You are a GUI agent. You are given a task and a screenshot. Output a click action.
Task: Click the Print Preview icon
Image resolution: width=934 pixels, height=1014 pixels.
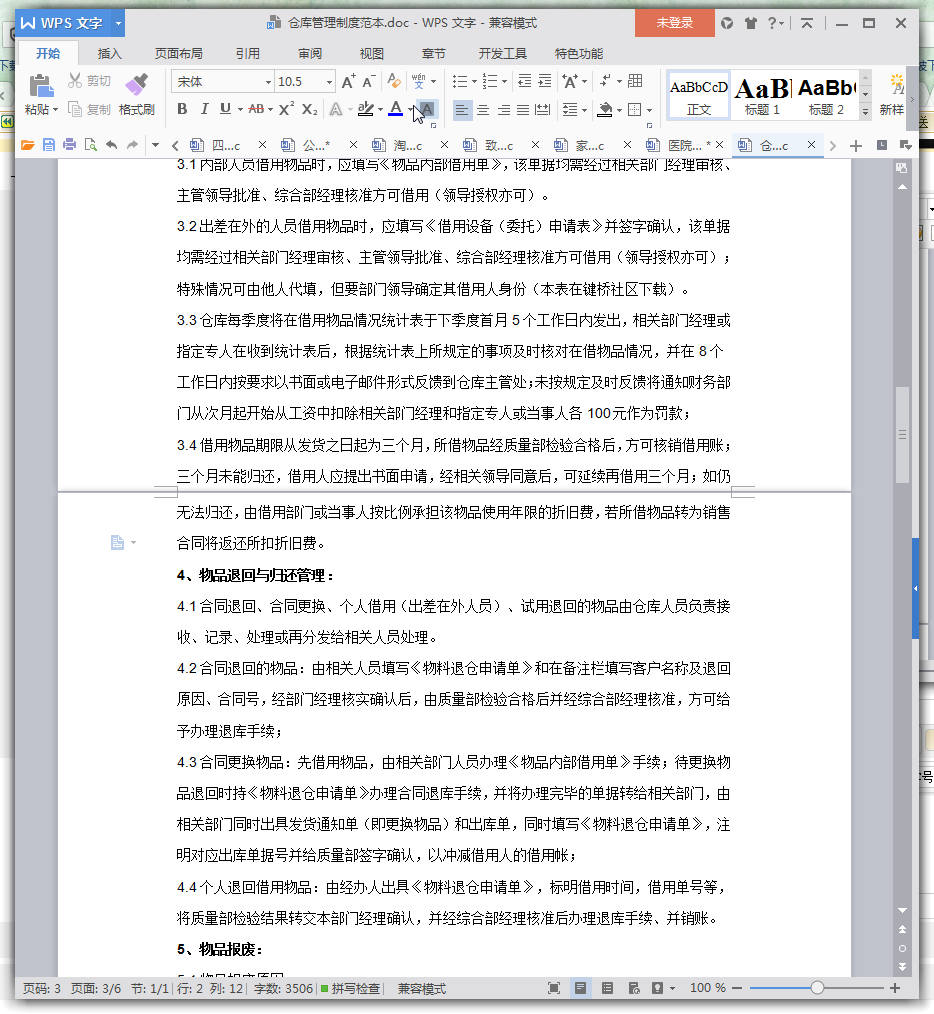91,146
